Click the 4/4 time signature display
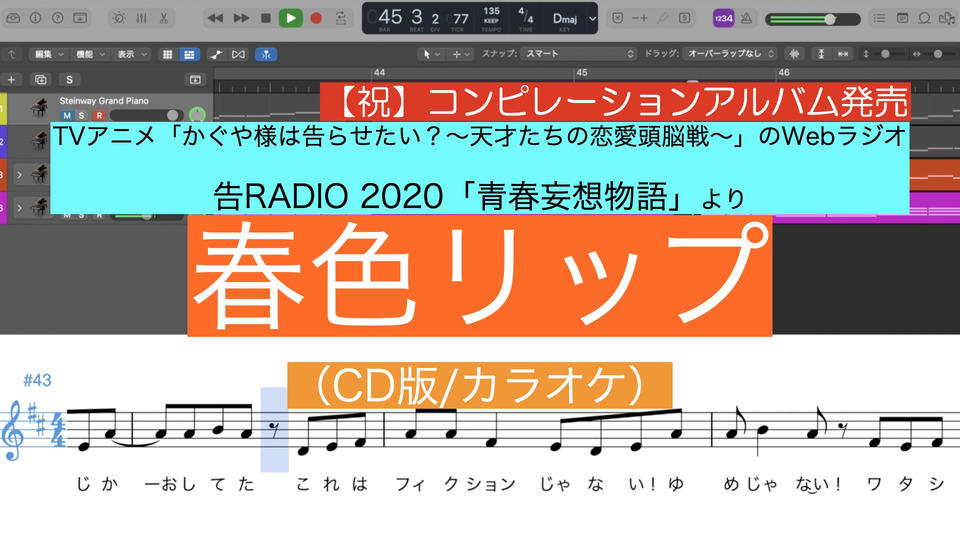The image size is (960, 540). [525, 15]
